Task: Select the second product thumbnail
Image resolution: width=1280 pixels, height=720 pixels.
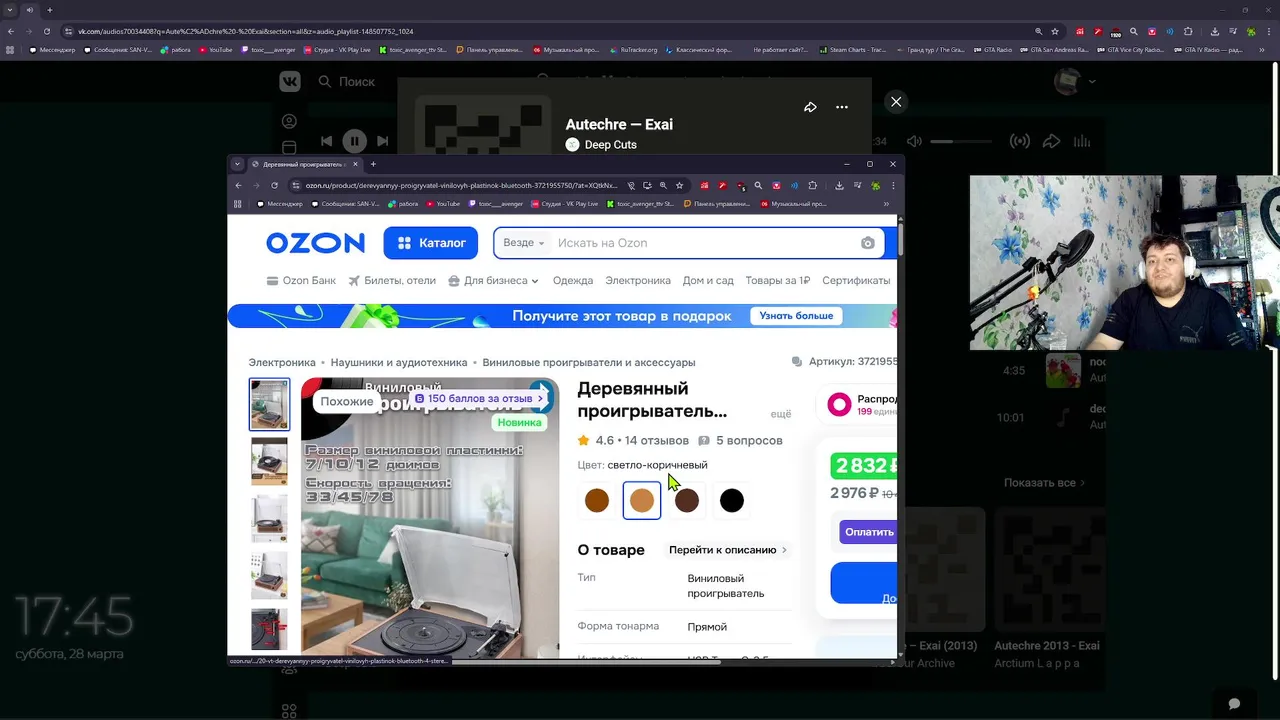Action: click(269, 461)
